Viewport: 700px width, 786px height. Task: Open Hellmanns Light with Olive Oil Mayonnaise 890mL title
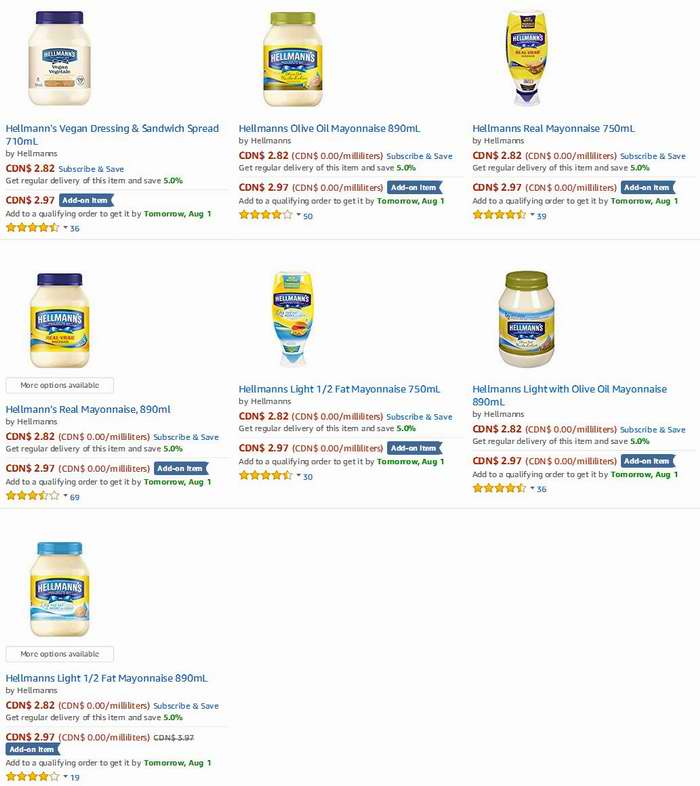[x=570, y=395]
